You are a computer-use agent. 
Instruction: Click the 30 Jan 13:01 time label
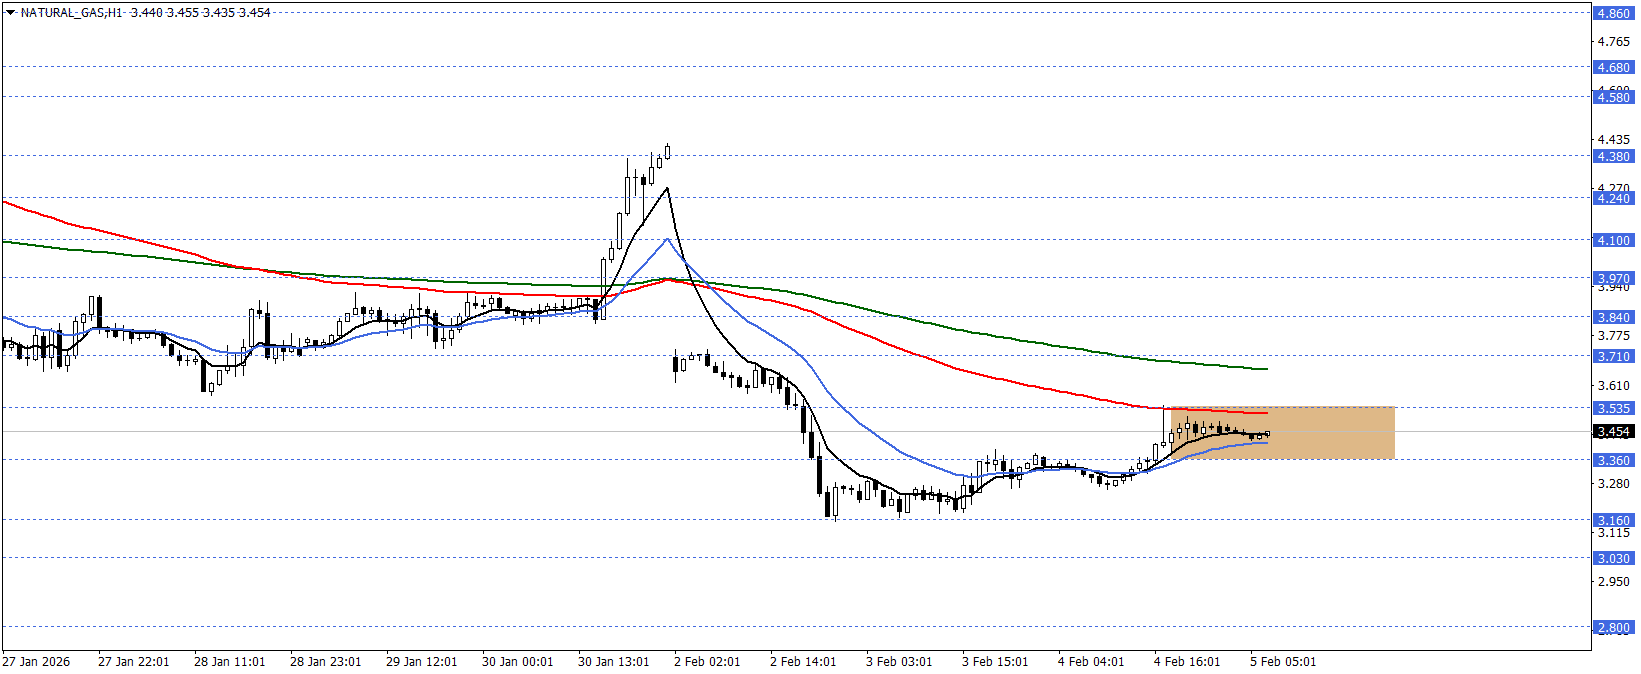click(613, 662)
